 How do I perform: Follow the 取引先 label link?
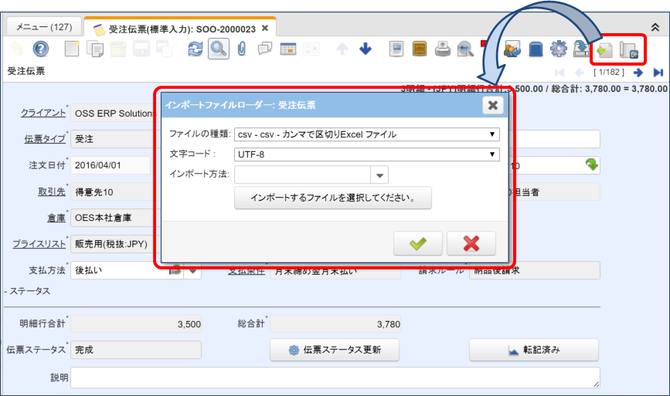(x=52, y=192)
